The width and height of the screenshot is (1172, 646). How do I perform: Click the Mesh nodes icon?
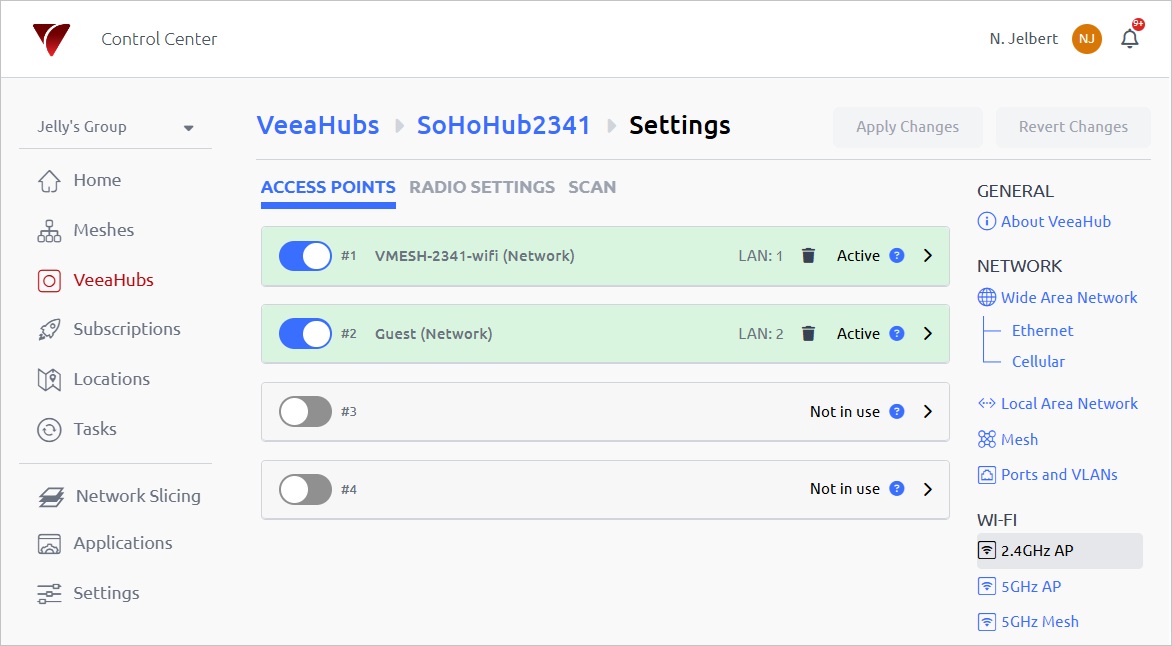(987, 439)
